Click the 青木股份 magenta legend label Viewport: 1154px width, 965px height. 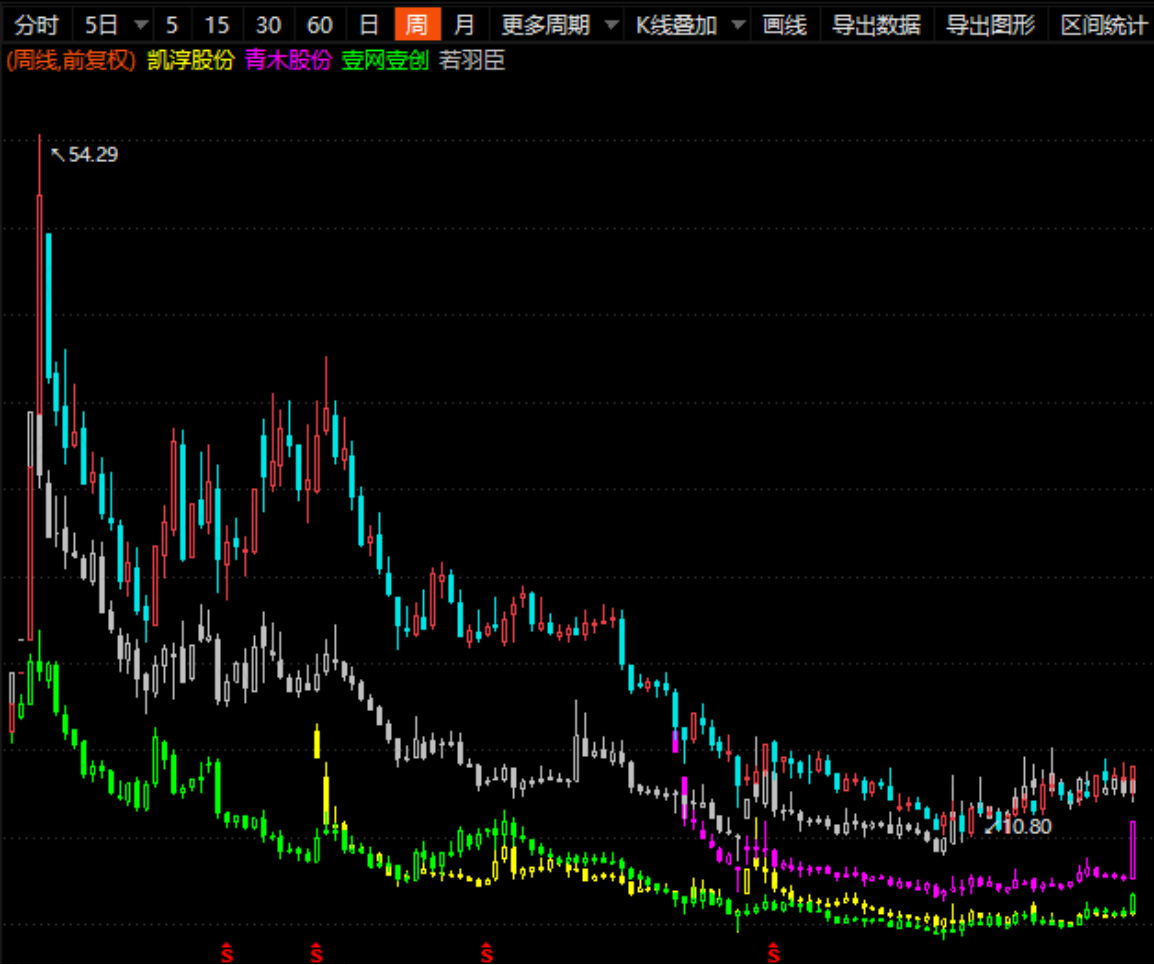click(x=288, y=60)
